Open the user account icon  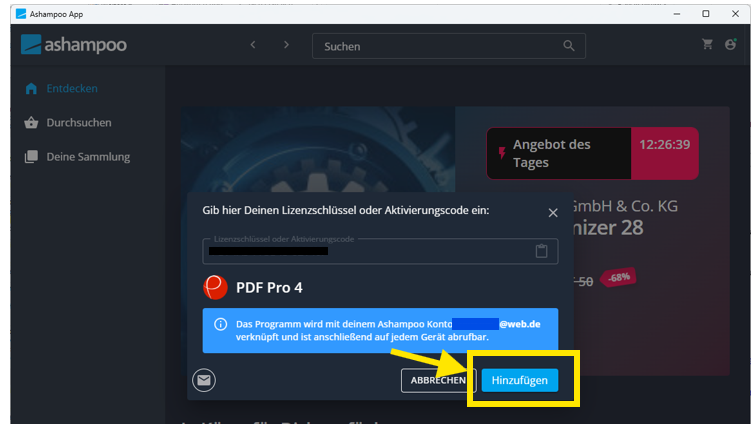tap(730, 44)
